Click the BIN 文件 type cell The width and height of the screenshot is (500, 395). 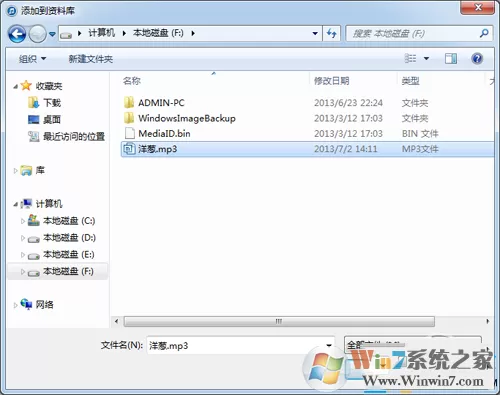point(420,133)
